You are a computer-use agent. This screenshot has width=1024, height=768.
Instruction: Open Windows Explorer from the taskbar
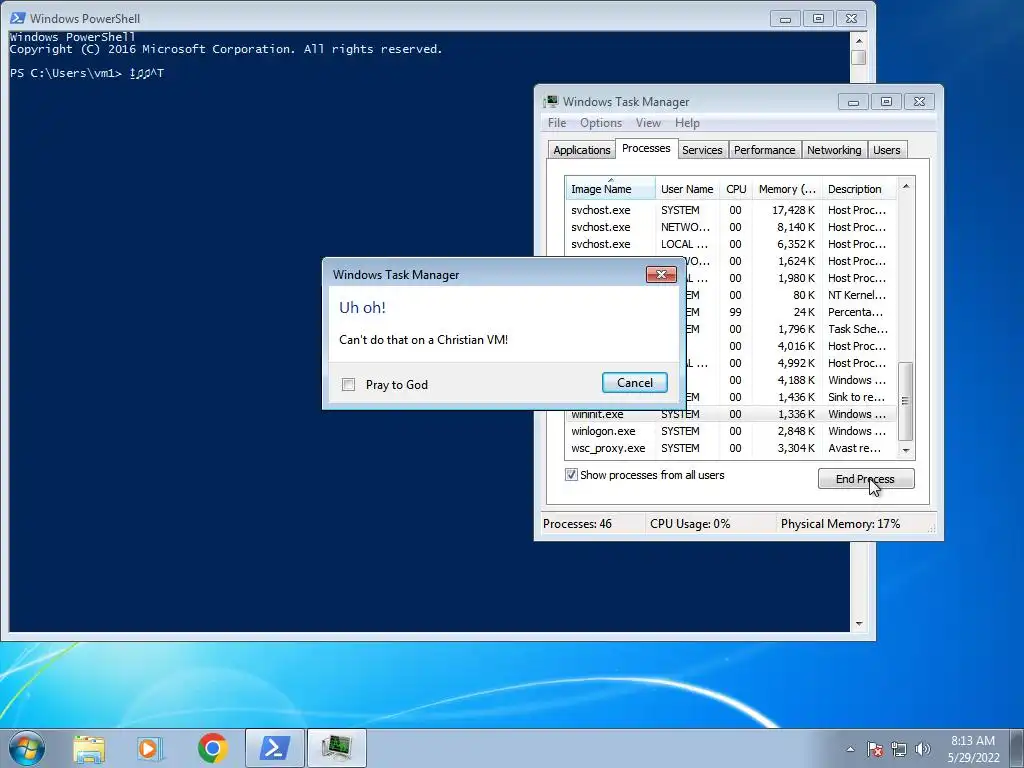tap(89, 748)
